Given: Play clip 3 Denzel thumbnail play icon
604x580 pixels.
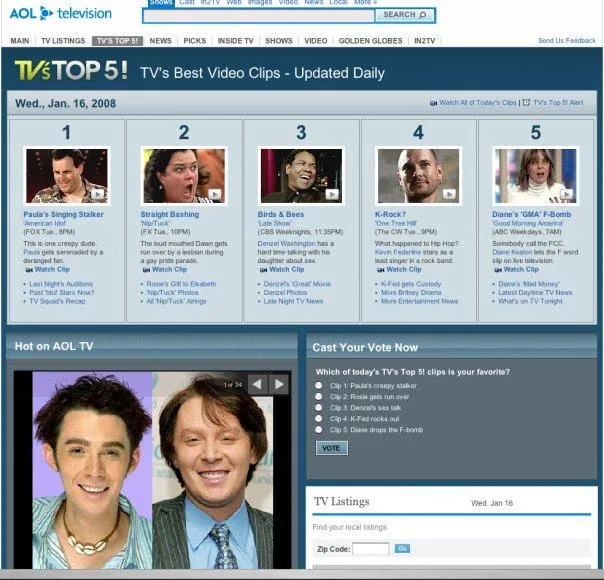Looking at the screenshot, I should (332, 194).
